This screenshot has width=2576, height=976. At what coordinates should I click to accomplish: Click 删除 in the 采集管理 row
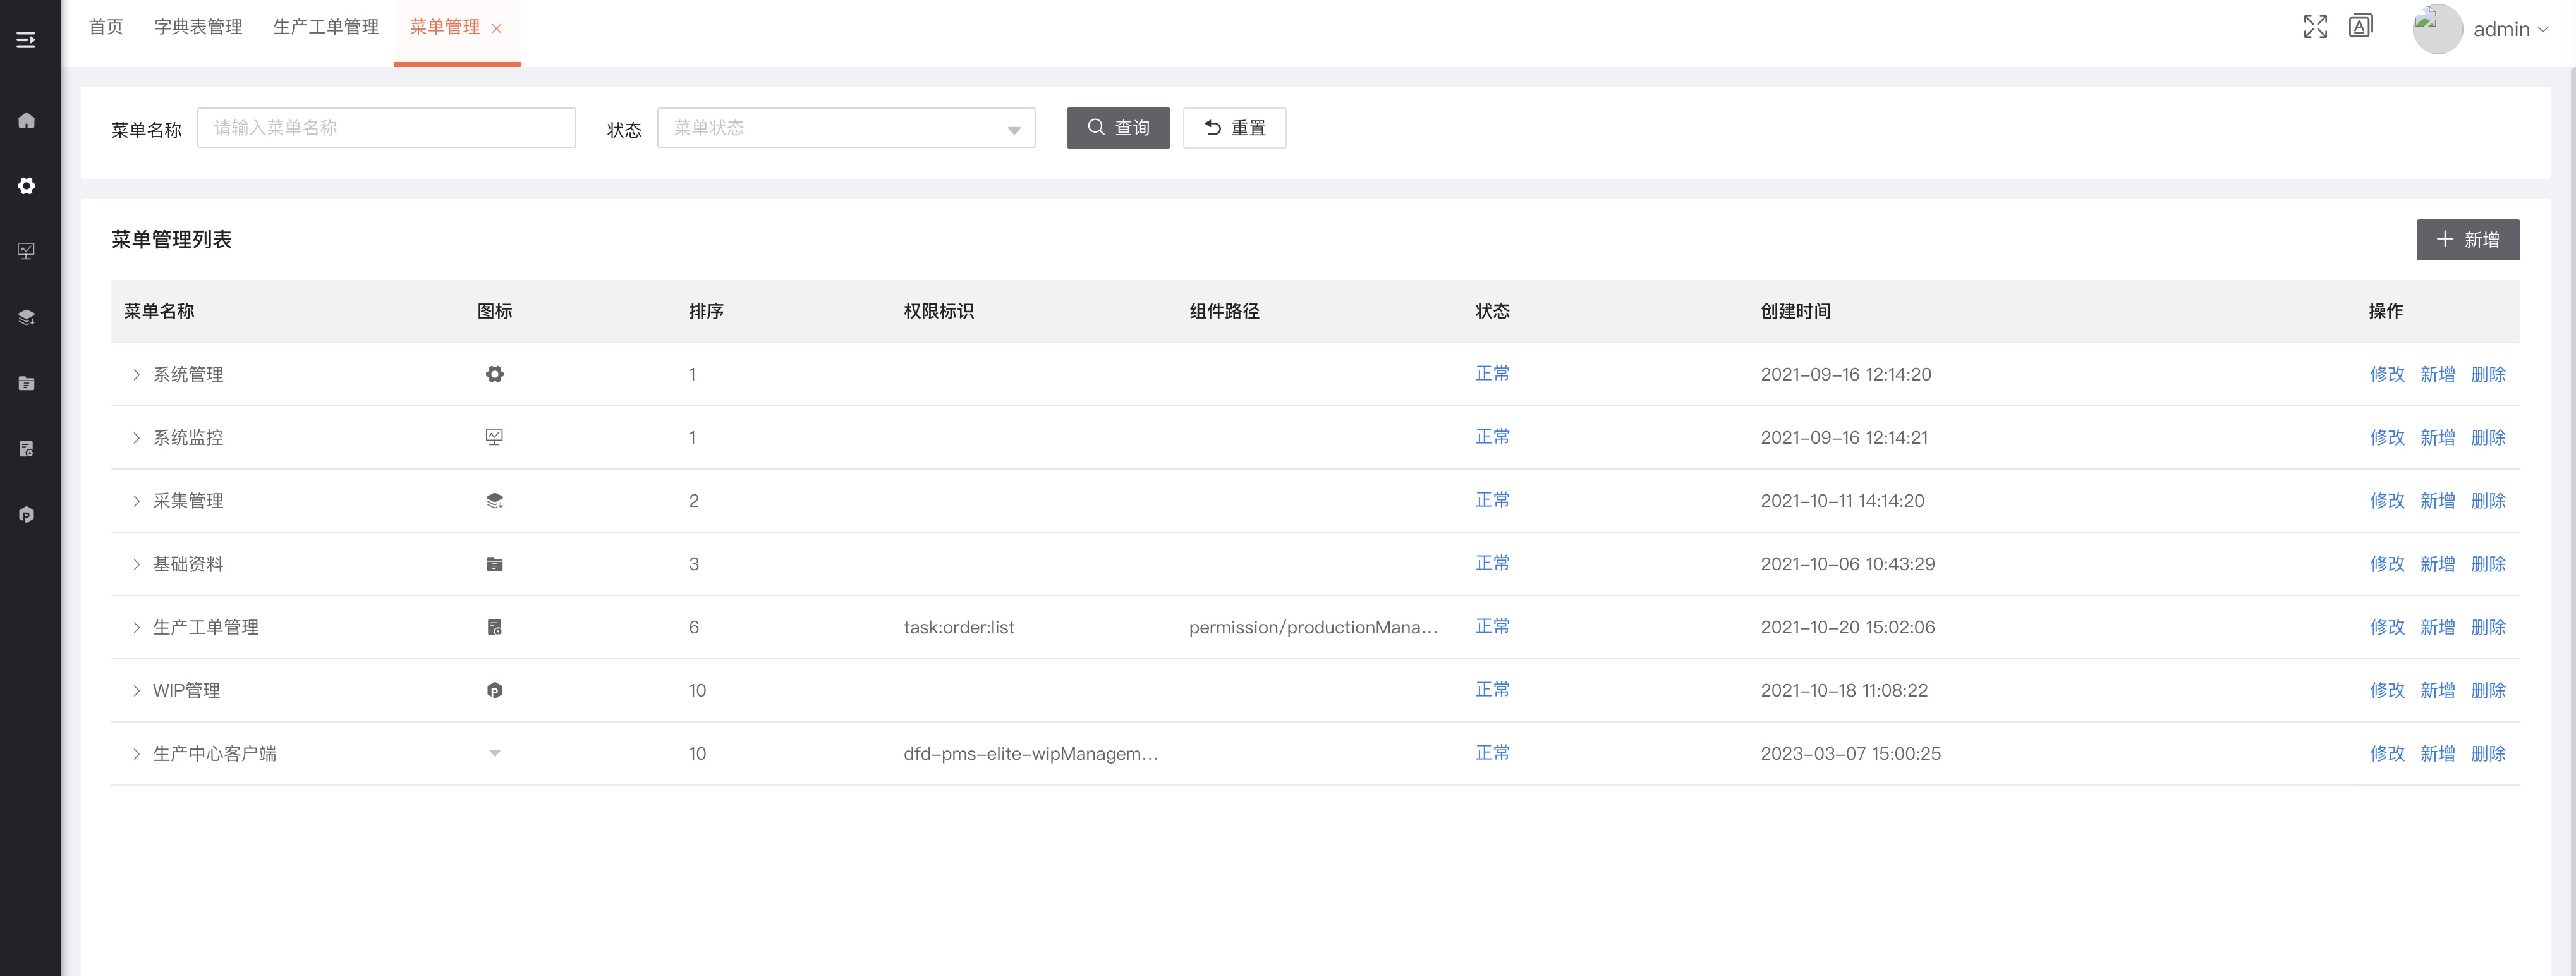(x=2488, y=501)
